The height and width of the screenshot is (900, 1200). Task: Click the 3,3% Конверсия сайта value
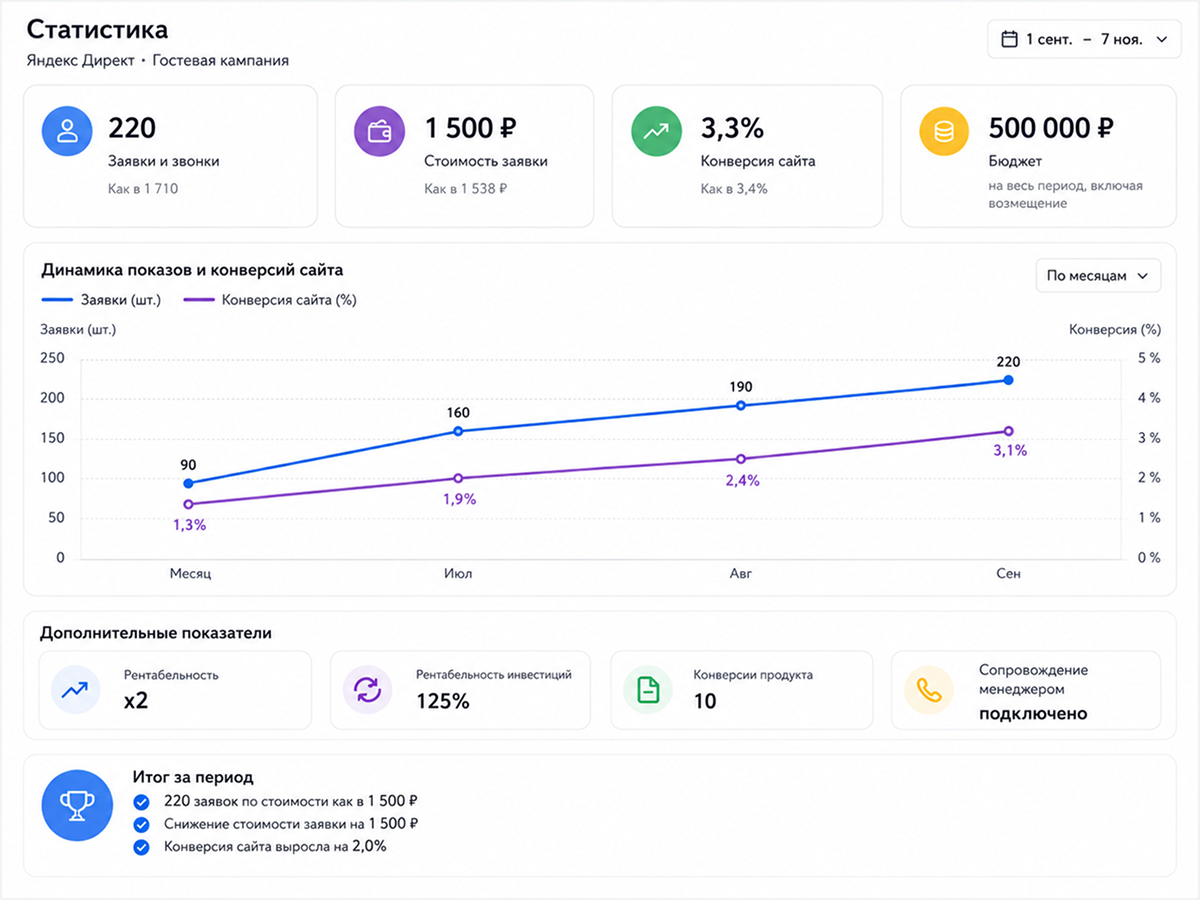(x=732, y=128)
